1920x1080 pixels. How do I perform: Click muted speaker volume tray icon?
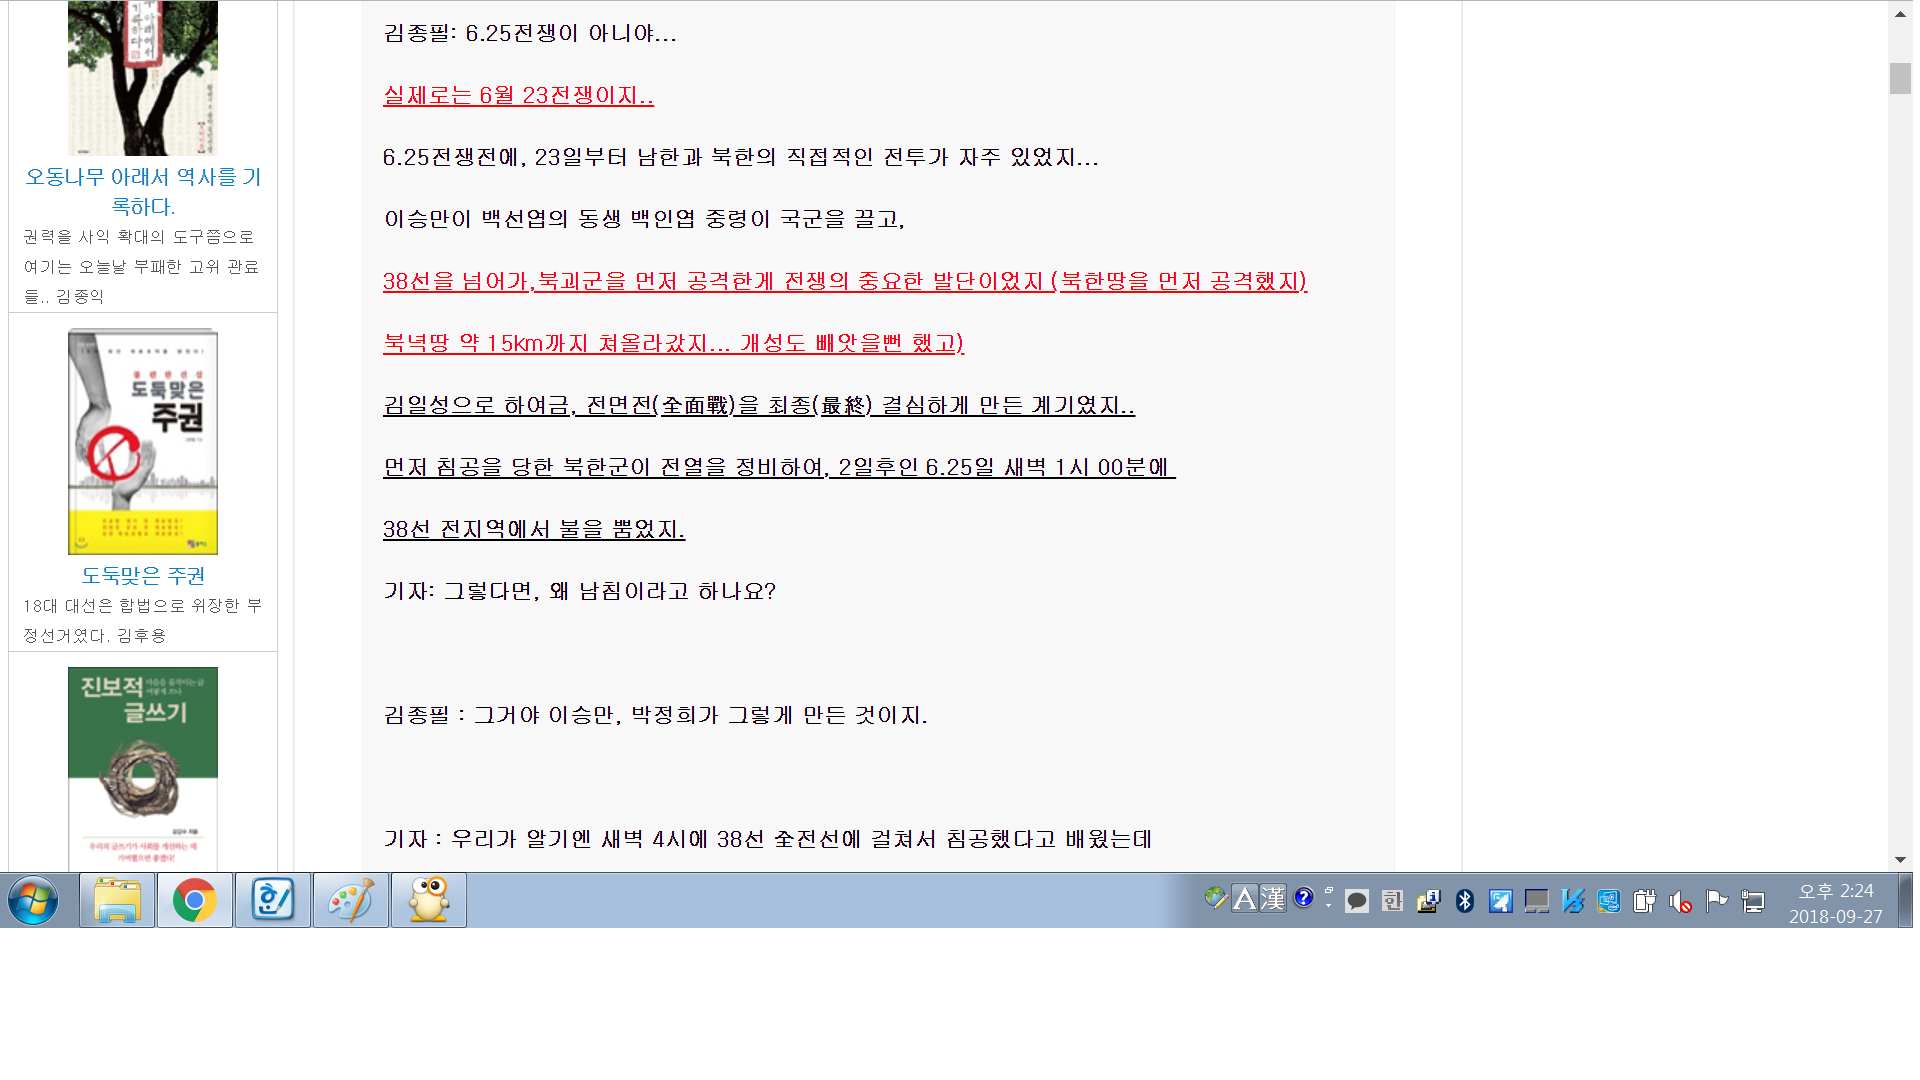point(1681,902)
